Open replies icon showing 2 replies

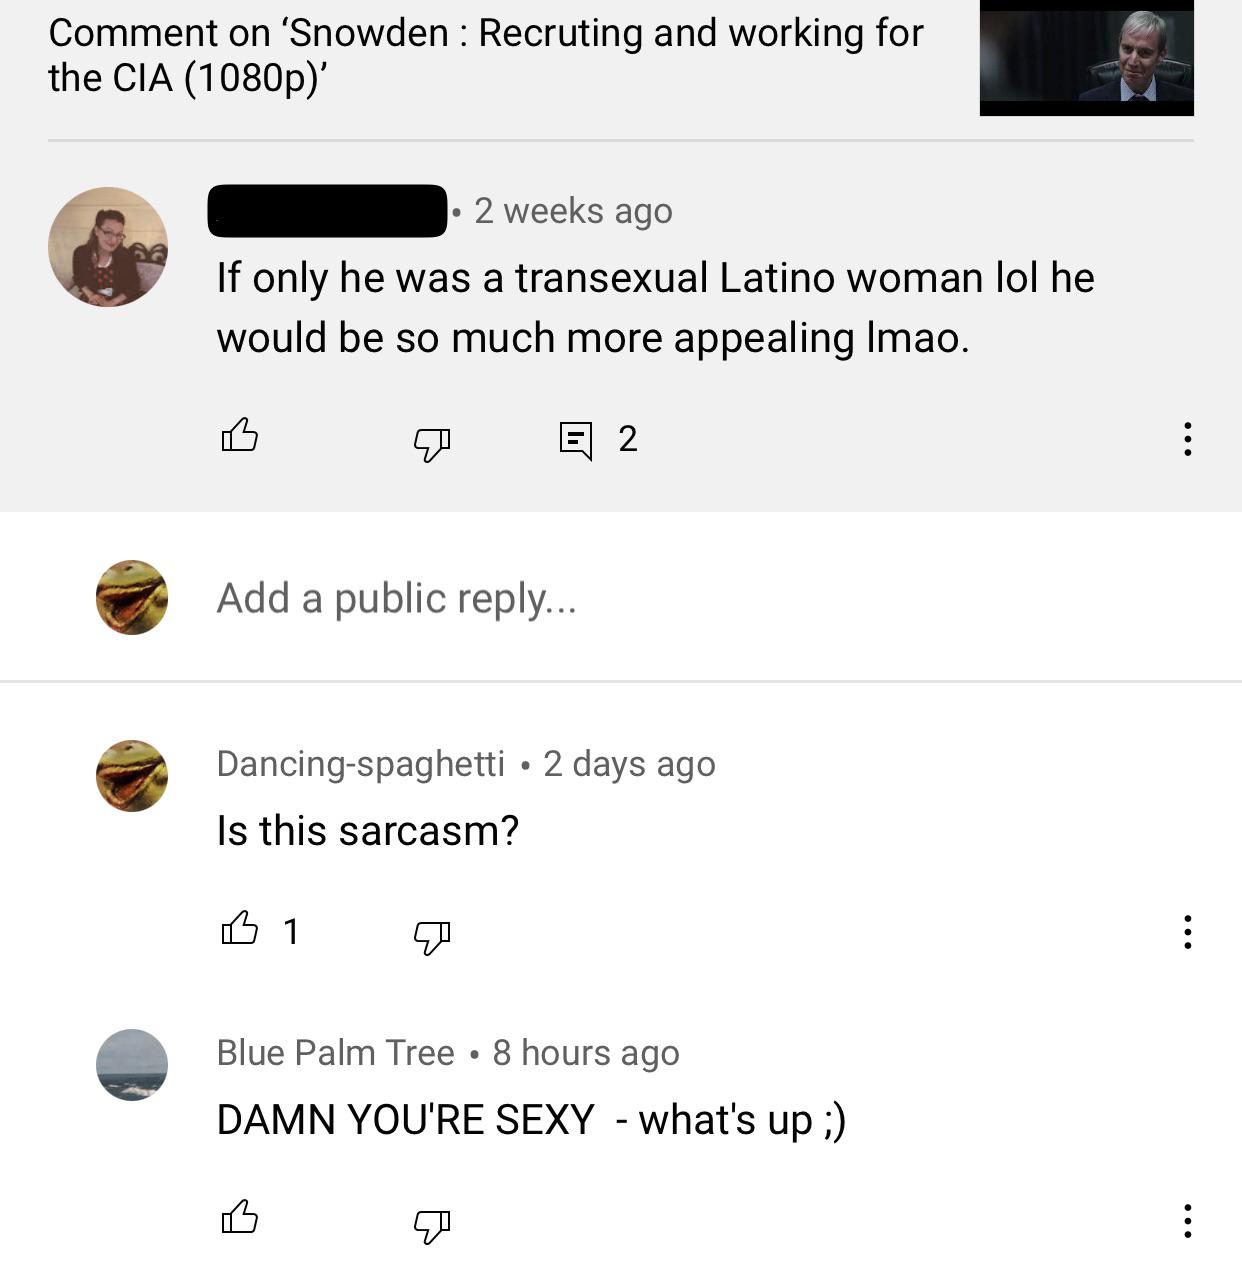tap(576, 440)
